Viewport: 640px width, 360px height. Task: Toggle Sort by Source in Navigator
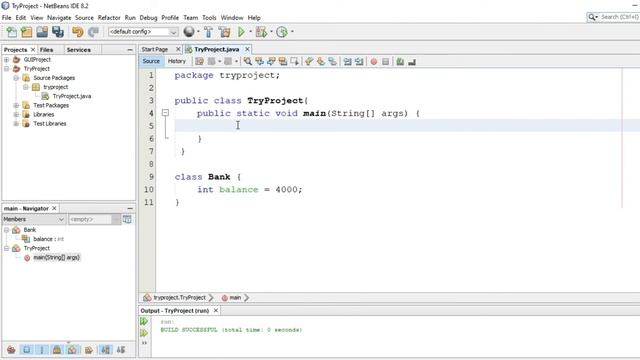coord(121,350)
